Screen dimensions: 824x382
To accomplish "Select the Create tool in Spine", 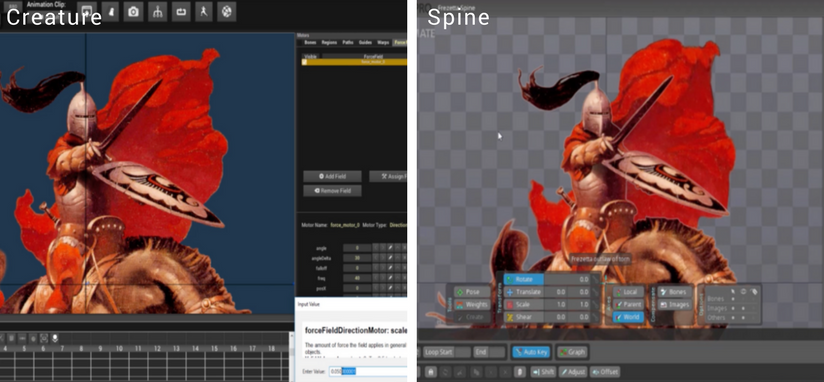I will [471, 317].
